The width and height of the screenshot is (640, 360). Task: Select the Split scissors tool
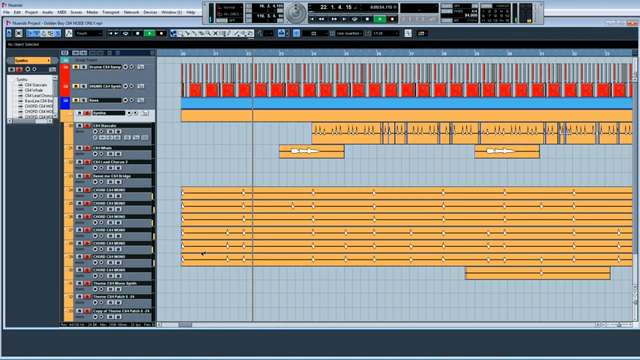[187, 33]
